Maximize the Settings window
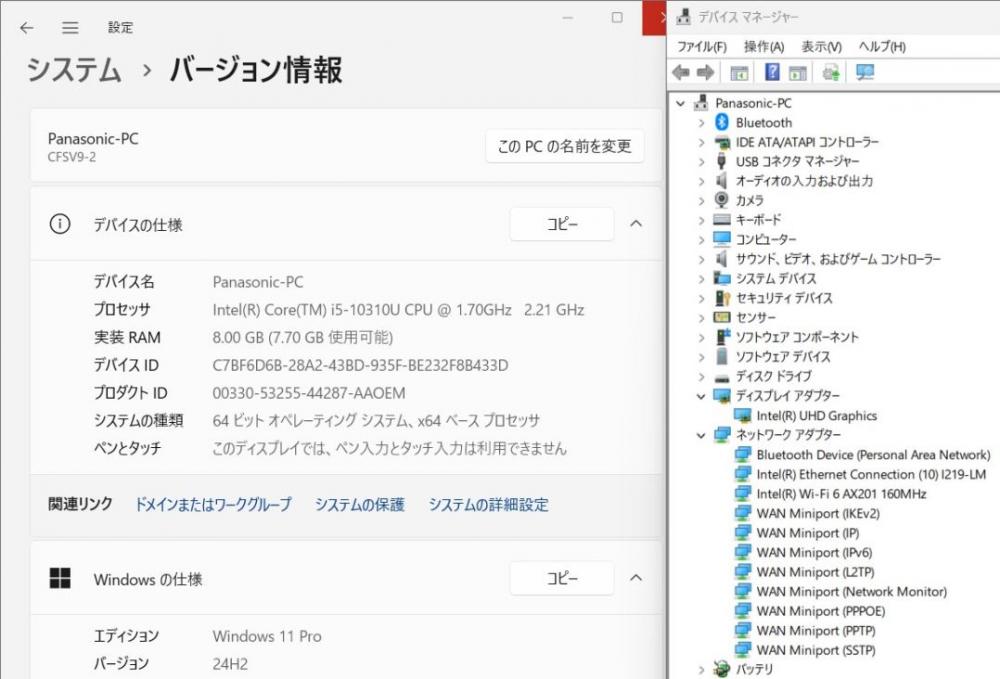 click(617, 17)
